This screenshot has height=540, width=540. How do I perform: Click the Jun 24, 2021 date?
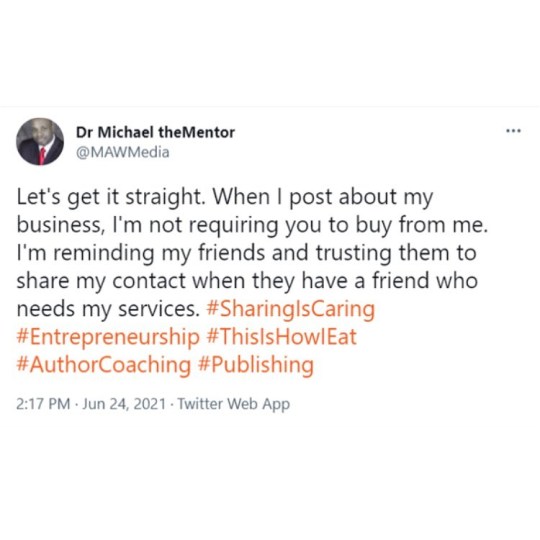point(124,404)
